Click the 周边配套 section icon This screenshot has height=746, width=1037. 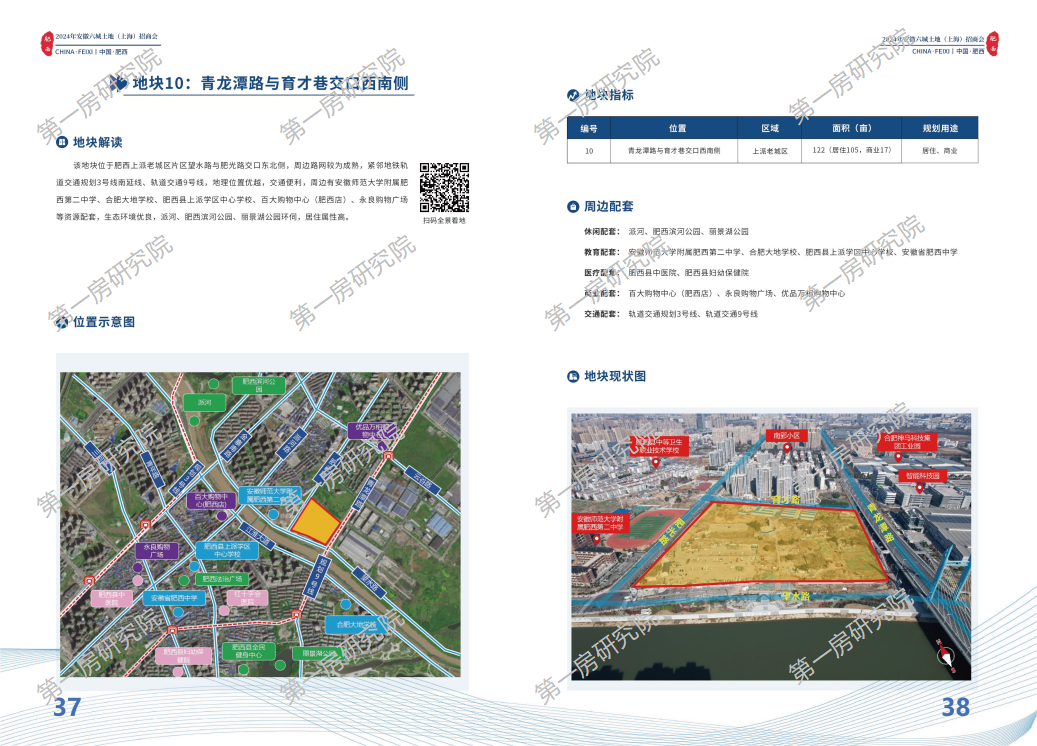tap(573, 207)
